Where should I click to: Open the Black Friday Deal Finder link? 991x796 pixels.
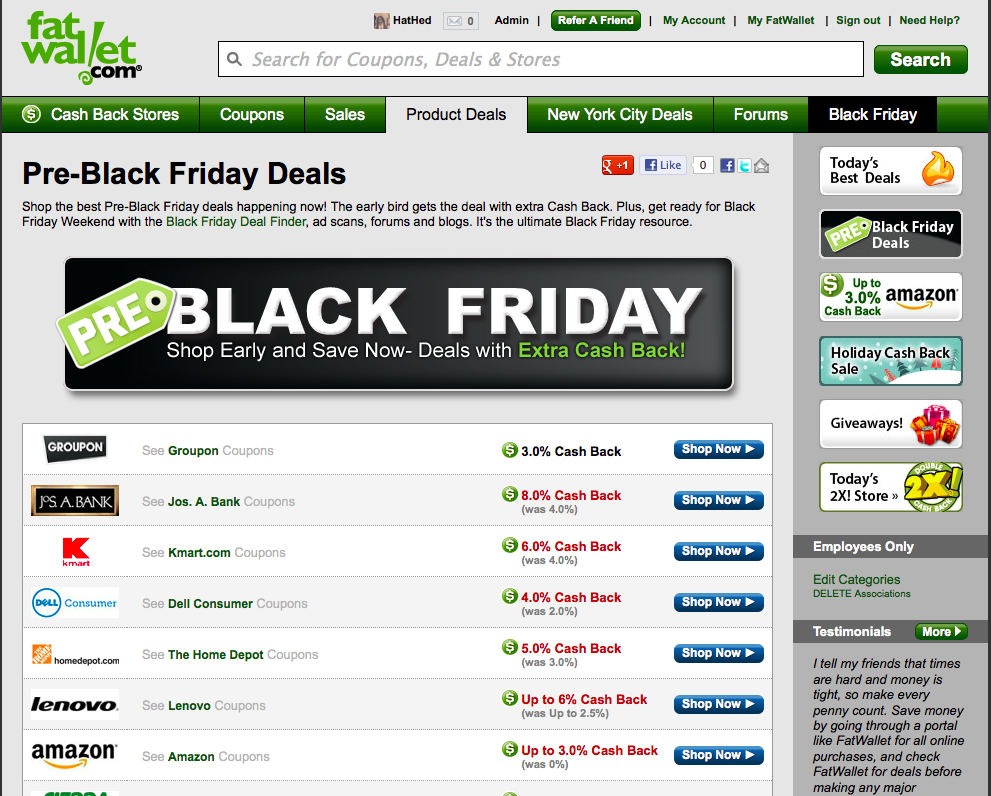pos(236,222)
